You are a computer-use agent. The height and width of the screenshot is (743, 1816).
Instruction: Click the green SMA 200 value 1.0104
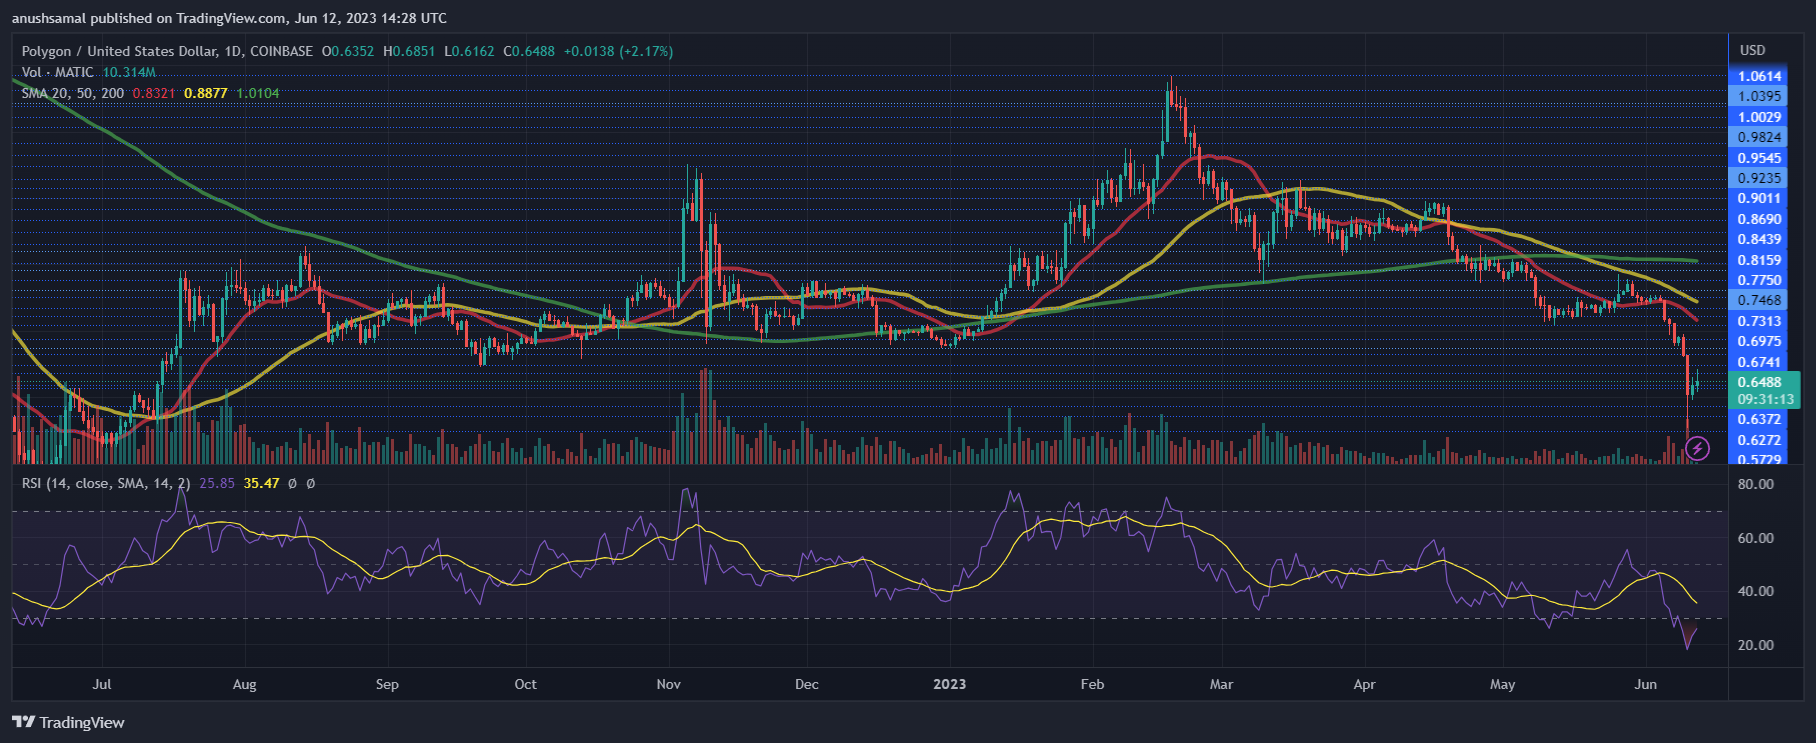[258, 93]
